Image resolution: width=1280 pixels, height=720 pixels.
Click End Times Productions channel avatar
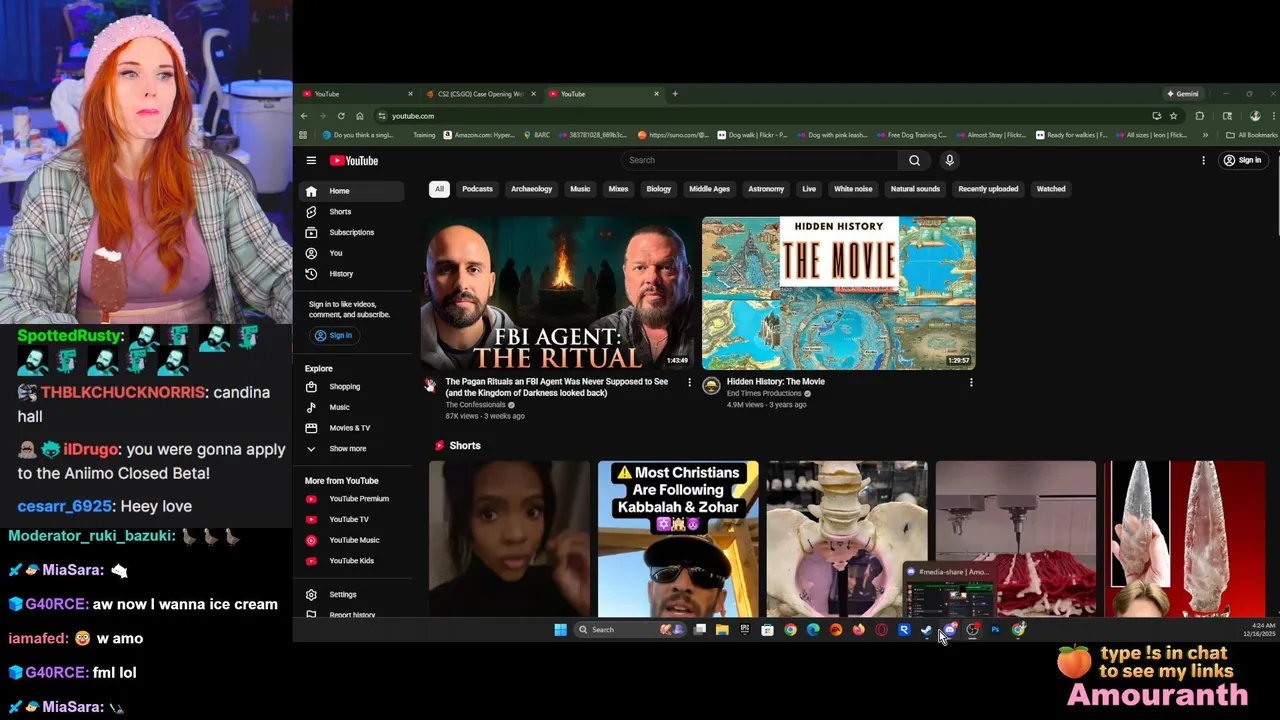711,386
